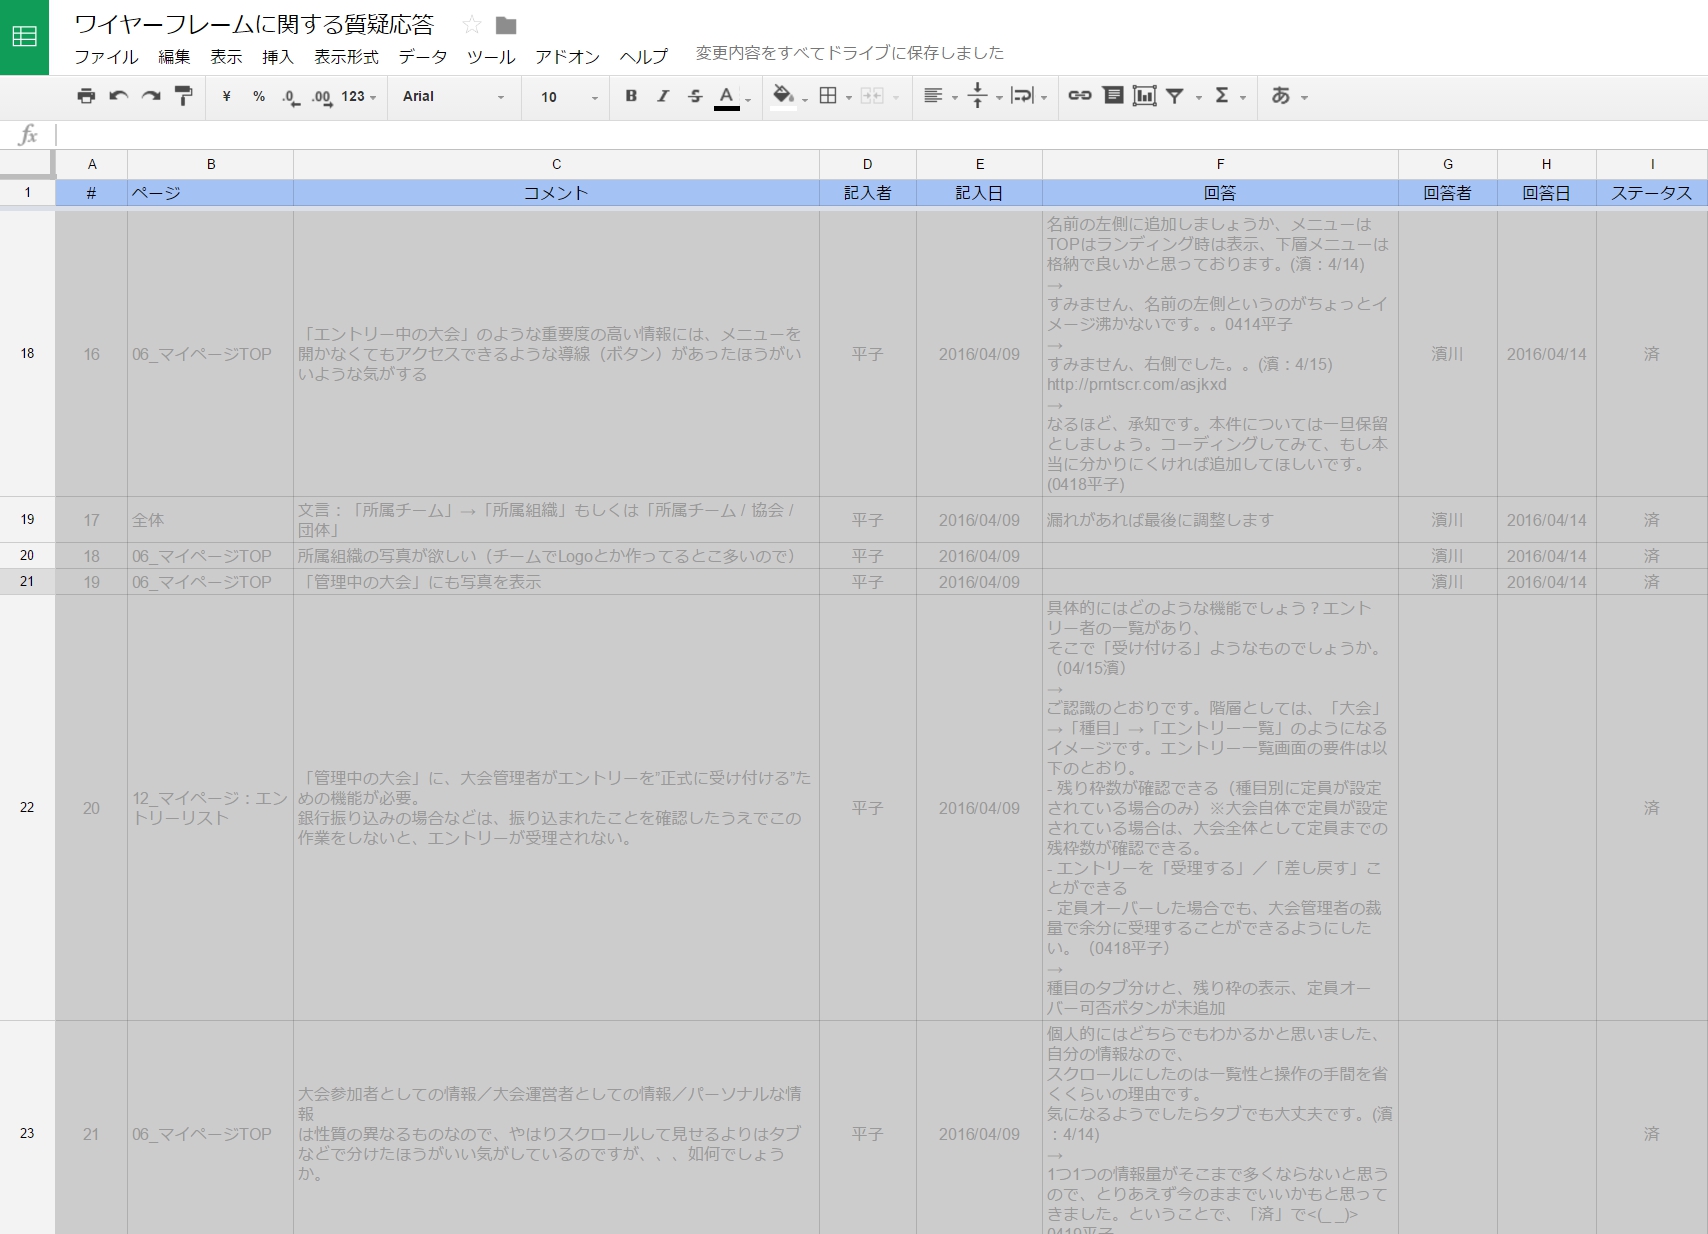The image size is (1708, 1234).
Task: Click the save status message link
Action: (x=850, y=53)
